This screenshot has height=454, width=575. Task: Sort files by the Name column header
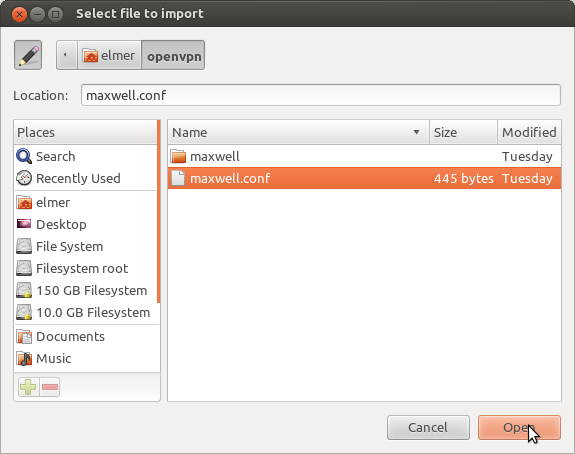coord(299,132)
